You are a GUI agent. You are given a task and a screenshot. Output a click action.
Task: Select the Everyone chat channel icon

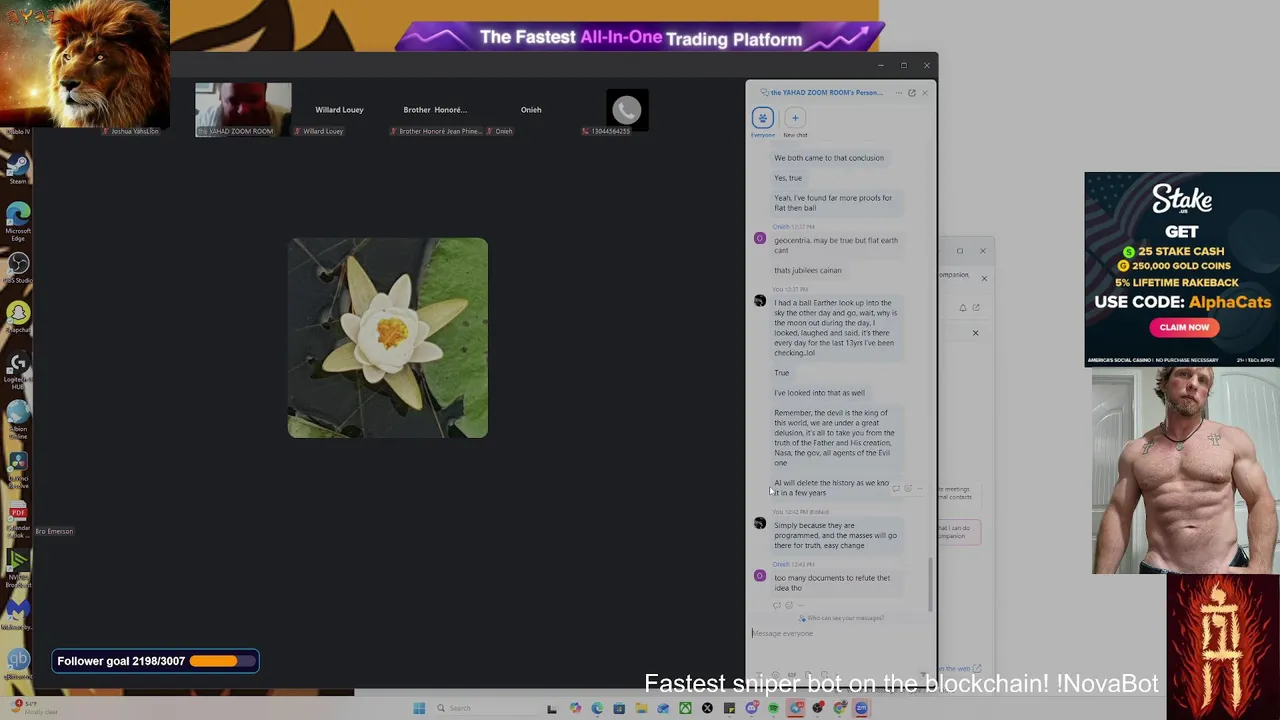pyautogui.click(x=762, y=118)
